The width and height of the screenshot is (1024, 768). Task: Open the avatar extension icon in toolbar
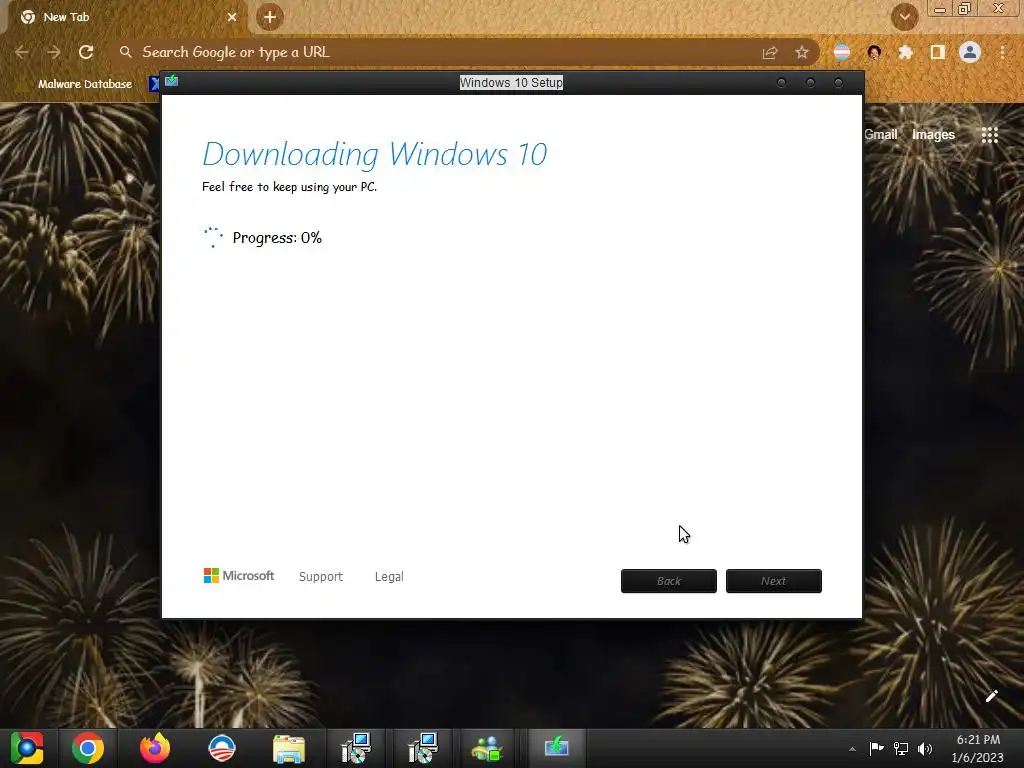(874, 52)
